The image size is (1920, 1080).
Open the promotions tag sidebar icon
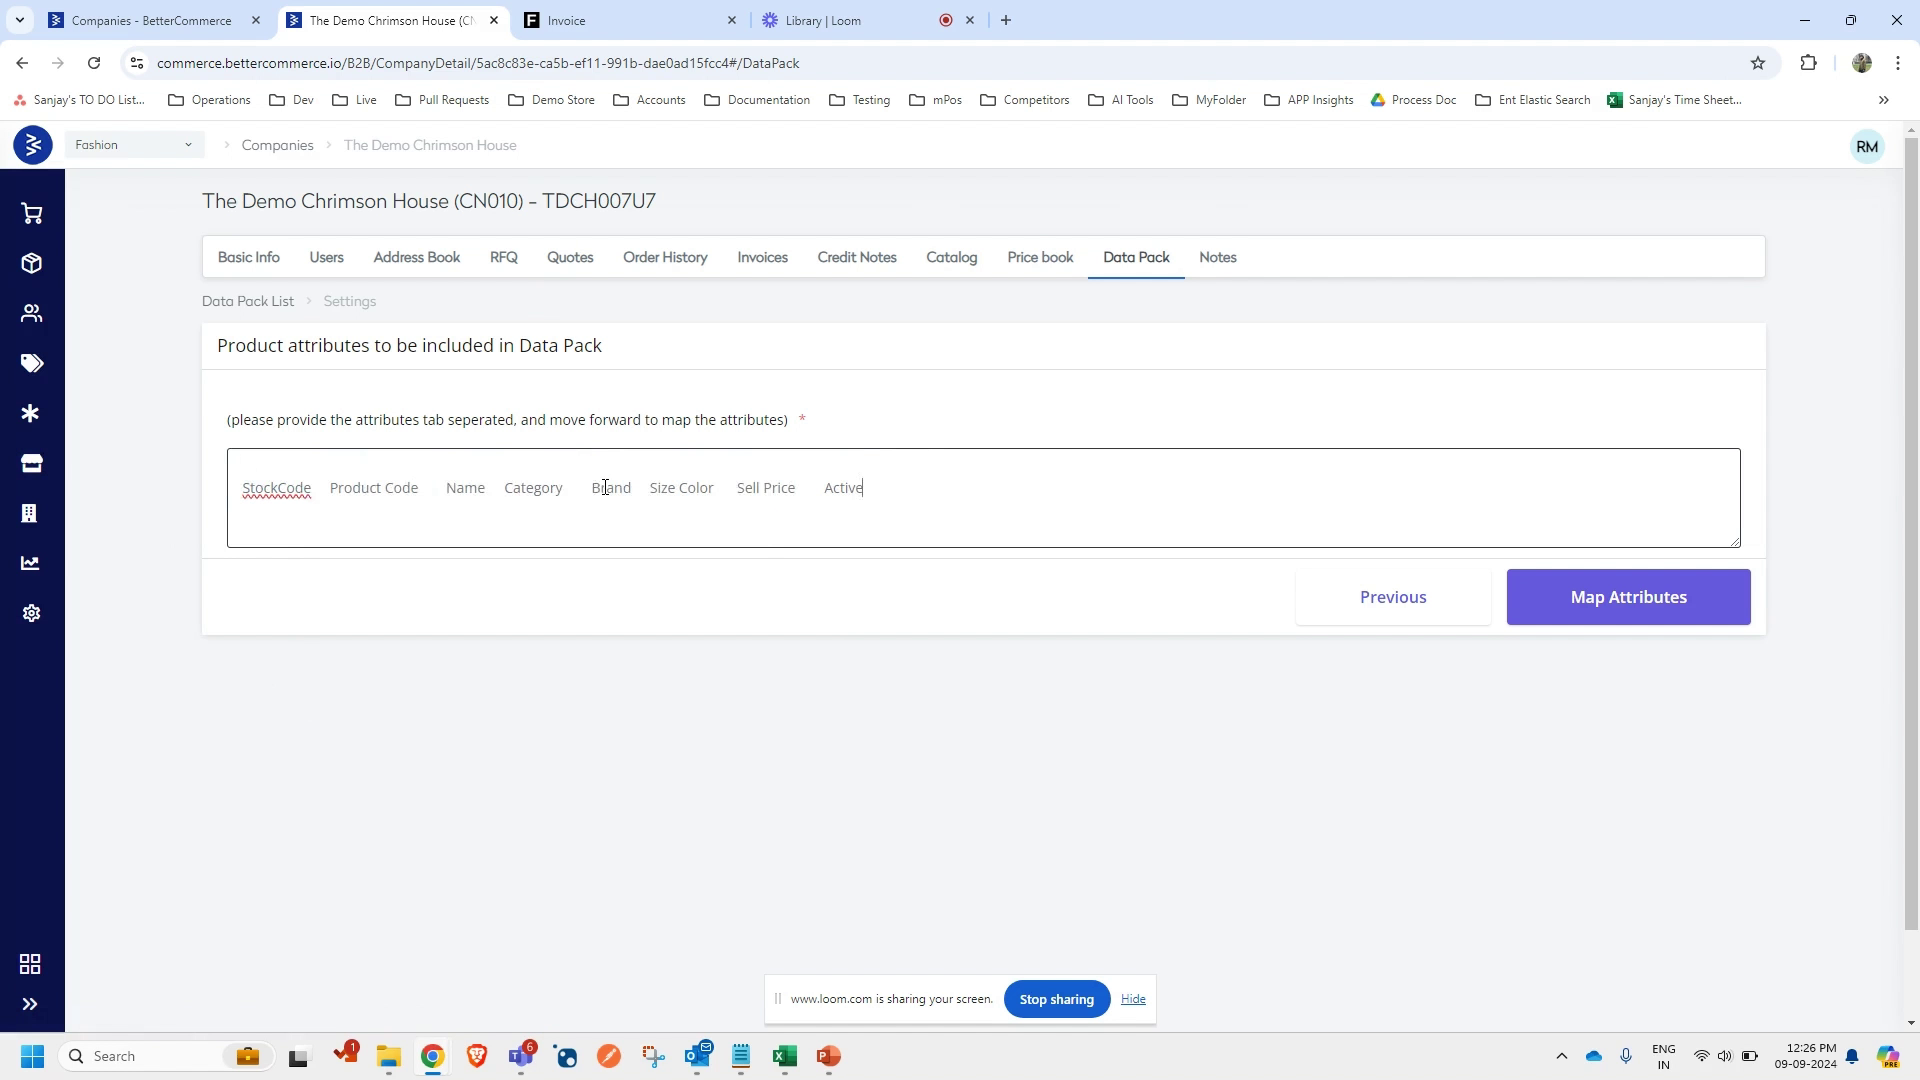(31, 364)
